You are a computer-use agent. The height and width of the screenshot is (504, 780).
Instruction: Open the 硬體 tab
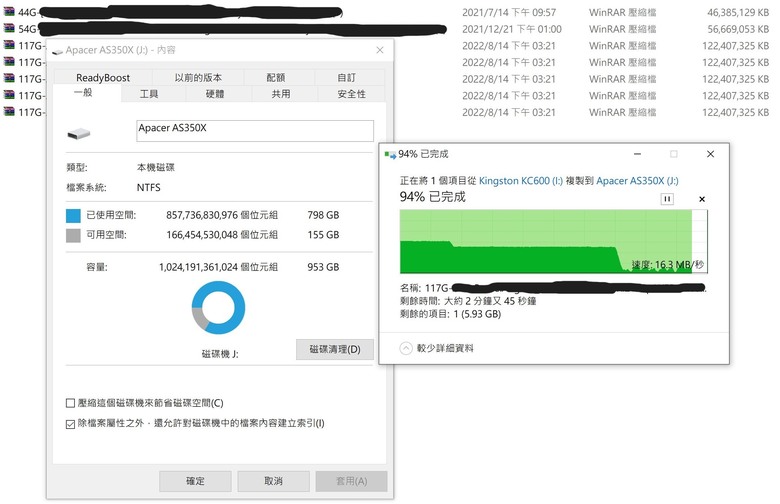(215, 94)
